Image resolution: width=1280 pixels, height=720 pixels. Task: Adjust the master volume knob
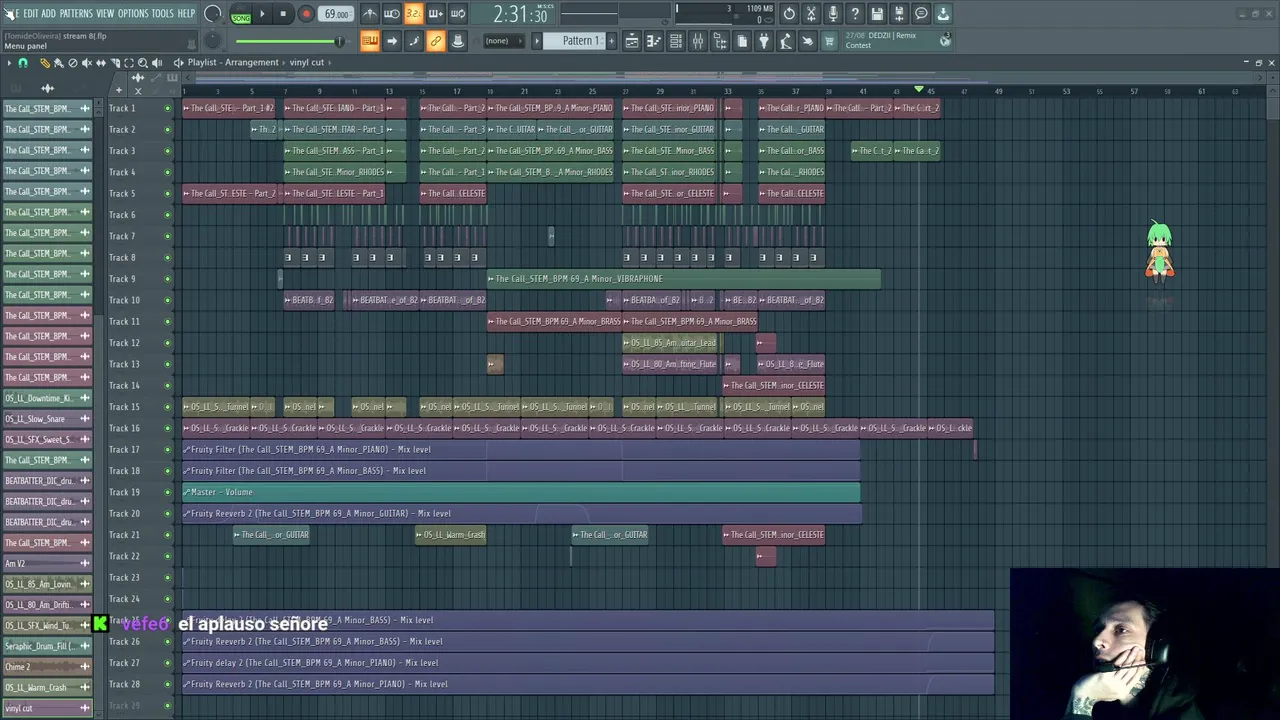pyautogui.click(x=213, y=14)
